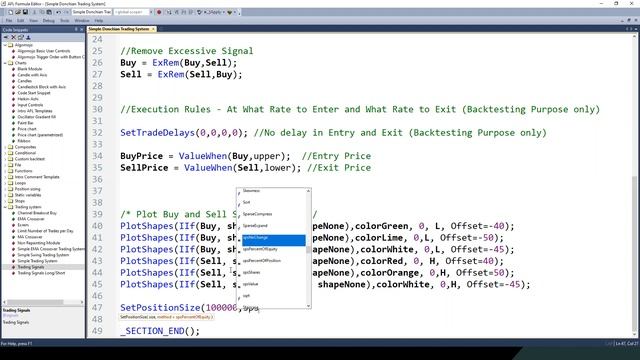Select the Input Controls snippet
The width and height of the screenshot is (640, 360).
tap(30, 105)
